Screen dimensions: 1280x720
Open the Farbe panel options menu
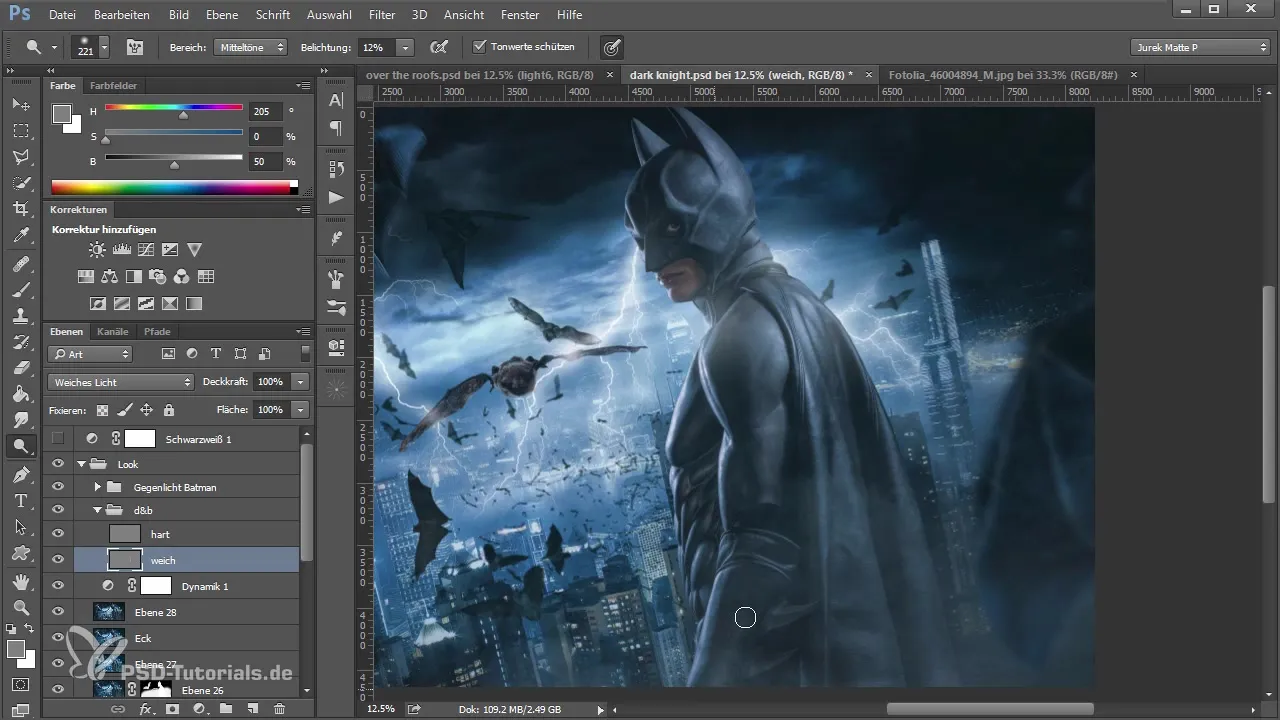point(304,86)
